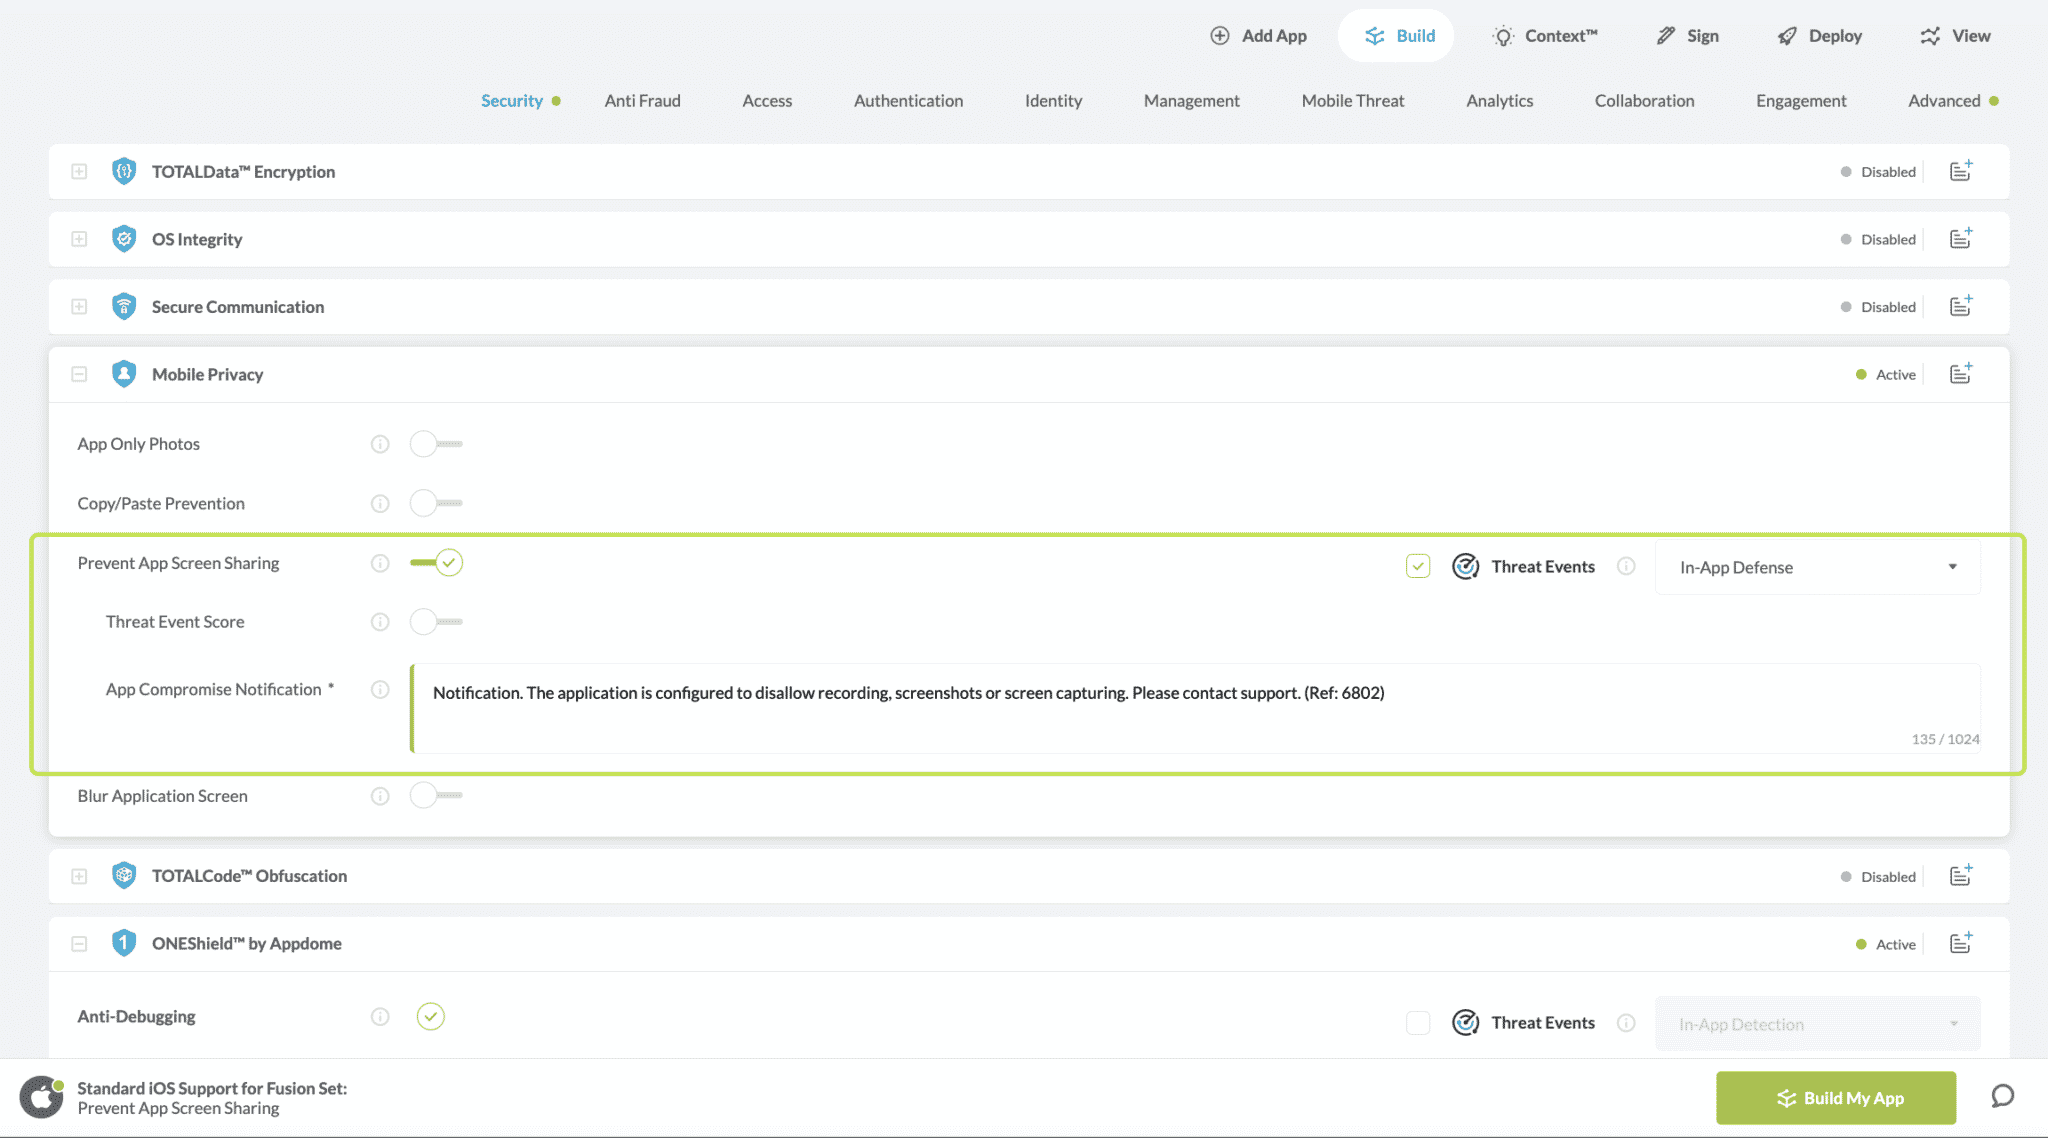Open the Mobile Threat tab
Image resolution: width=2048 pixels, height=1138 pixels.
click(x=1352, y=101)
